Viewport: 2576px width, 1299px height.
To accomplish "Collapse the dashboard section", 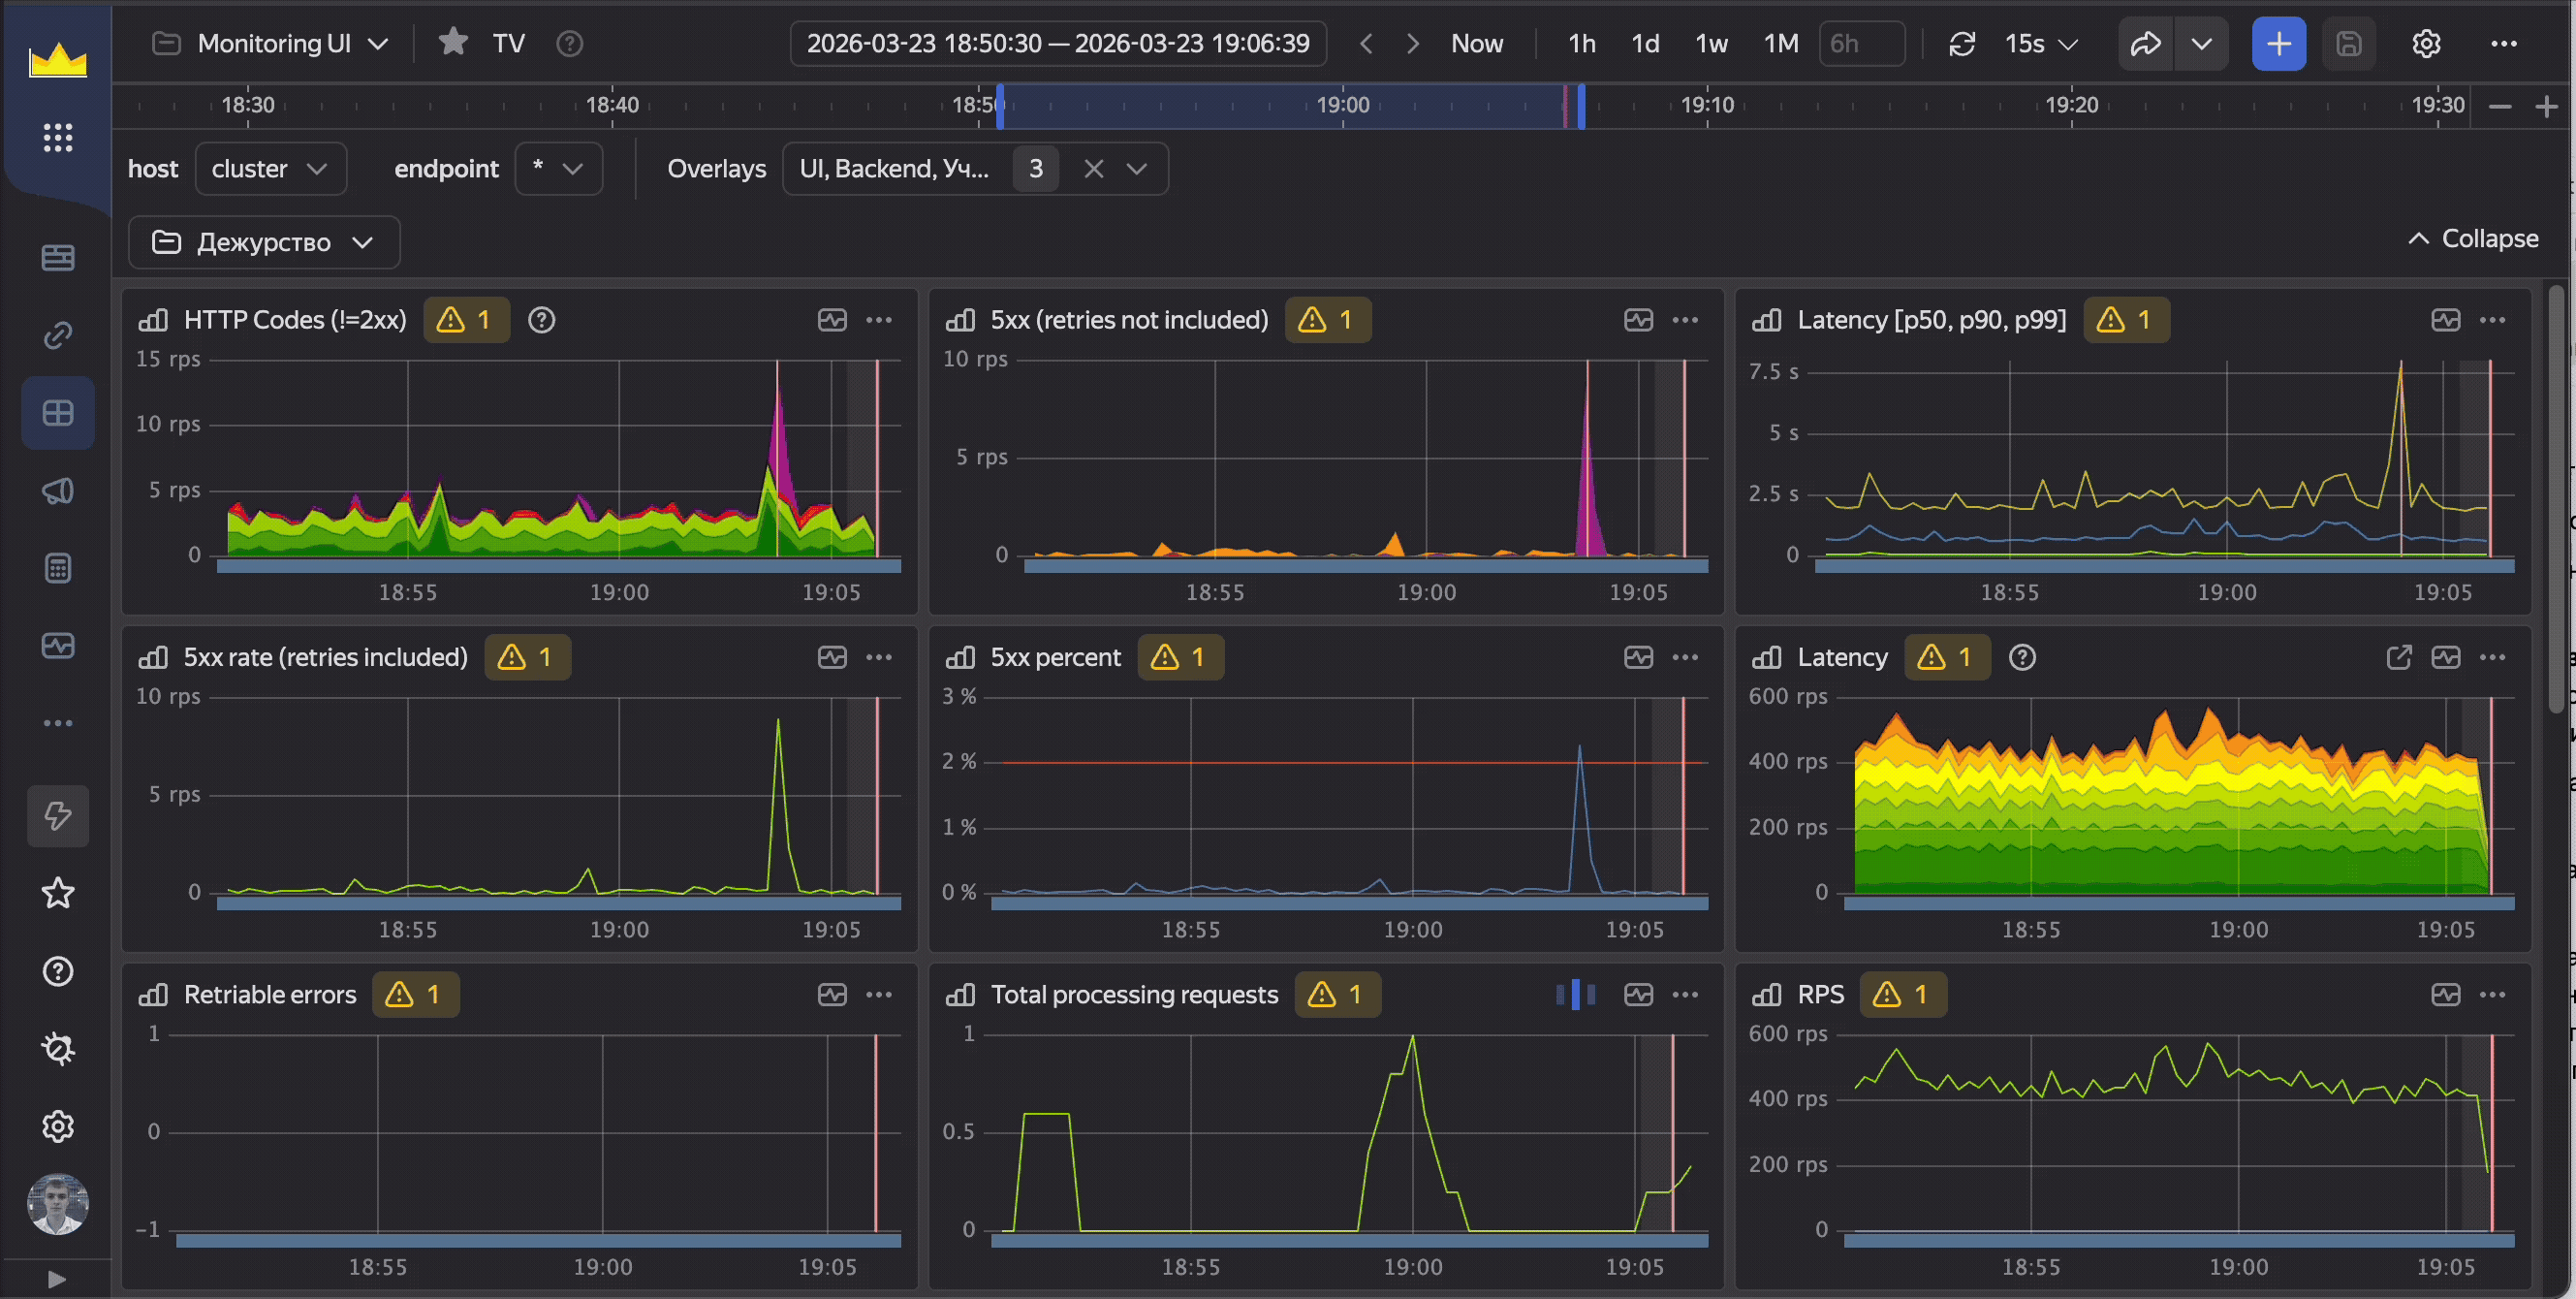I will pyautogui.click(x=2472, y=239).
